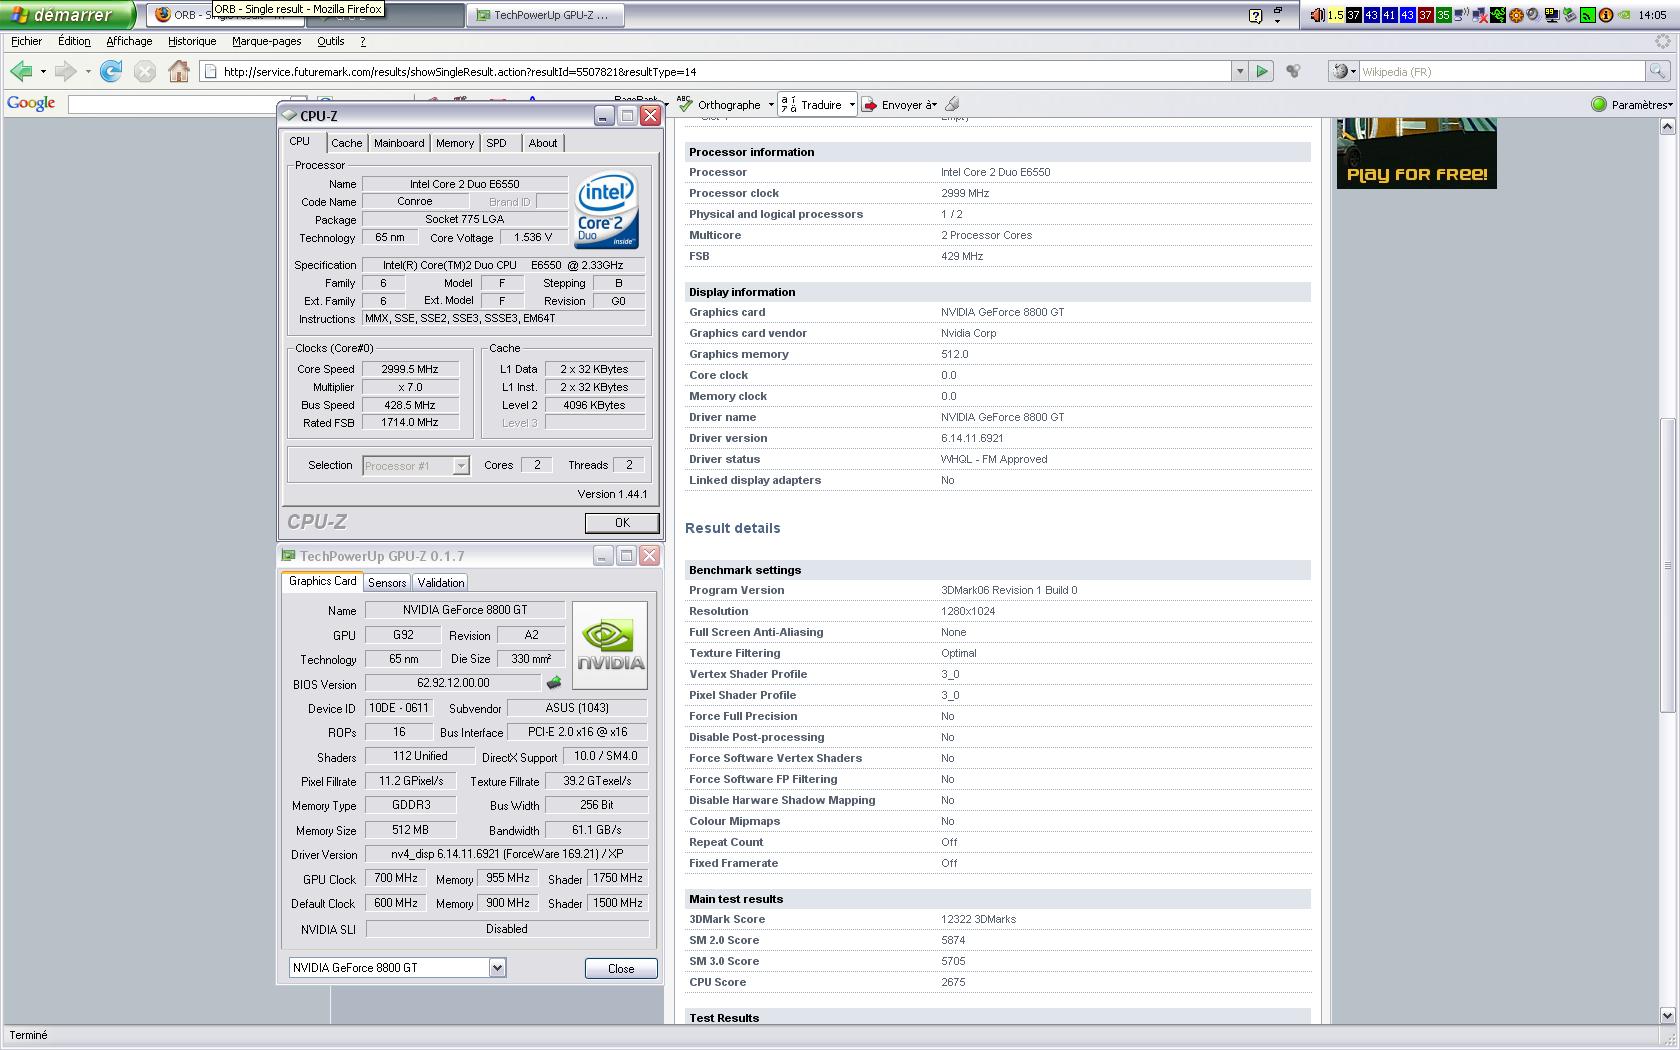Click the orange info icon in the system tray
The width and height of the screenshot is (1680, 1050).
(x=1606, y=15)
